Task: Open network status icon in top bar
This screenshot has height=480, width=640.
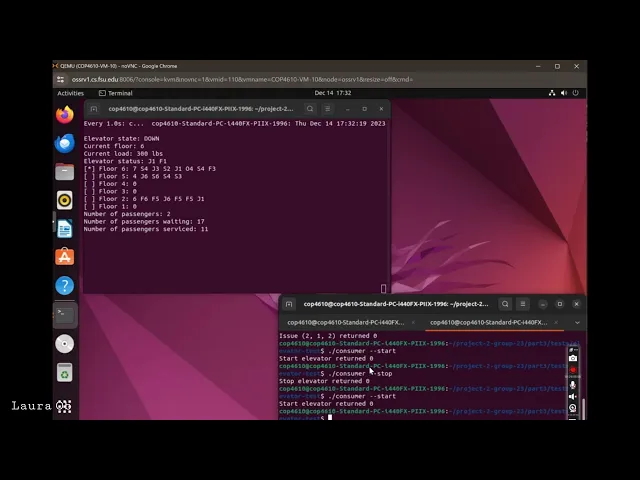Action: pyautogui.click(x=552, y=93)
